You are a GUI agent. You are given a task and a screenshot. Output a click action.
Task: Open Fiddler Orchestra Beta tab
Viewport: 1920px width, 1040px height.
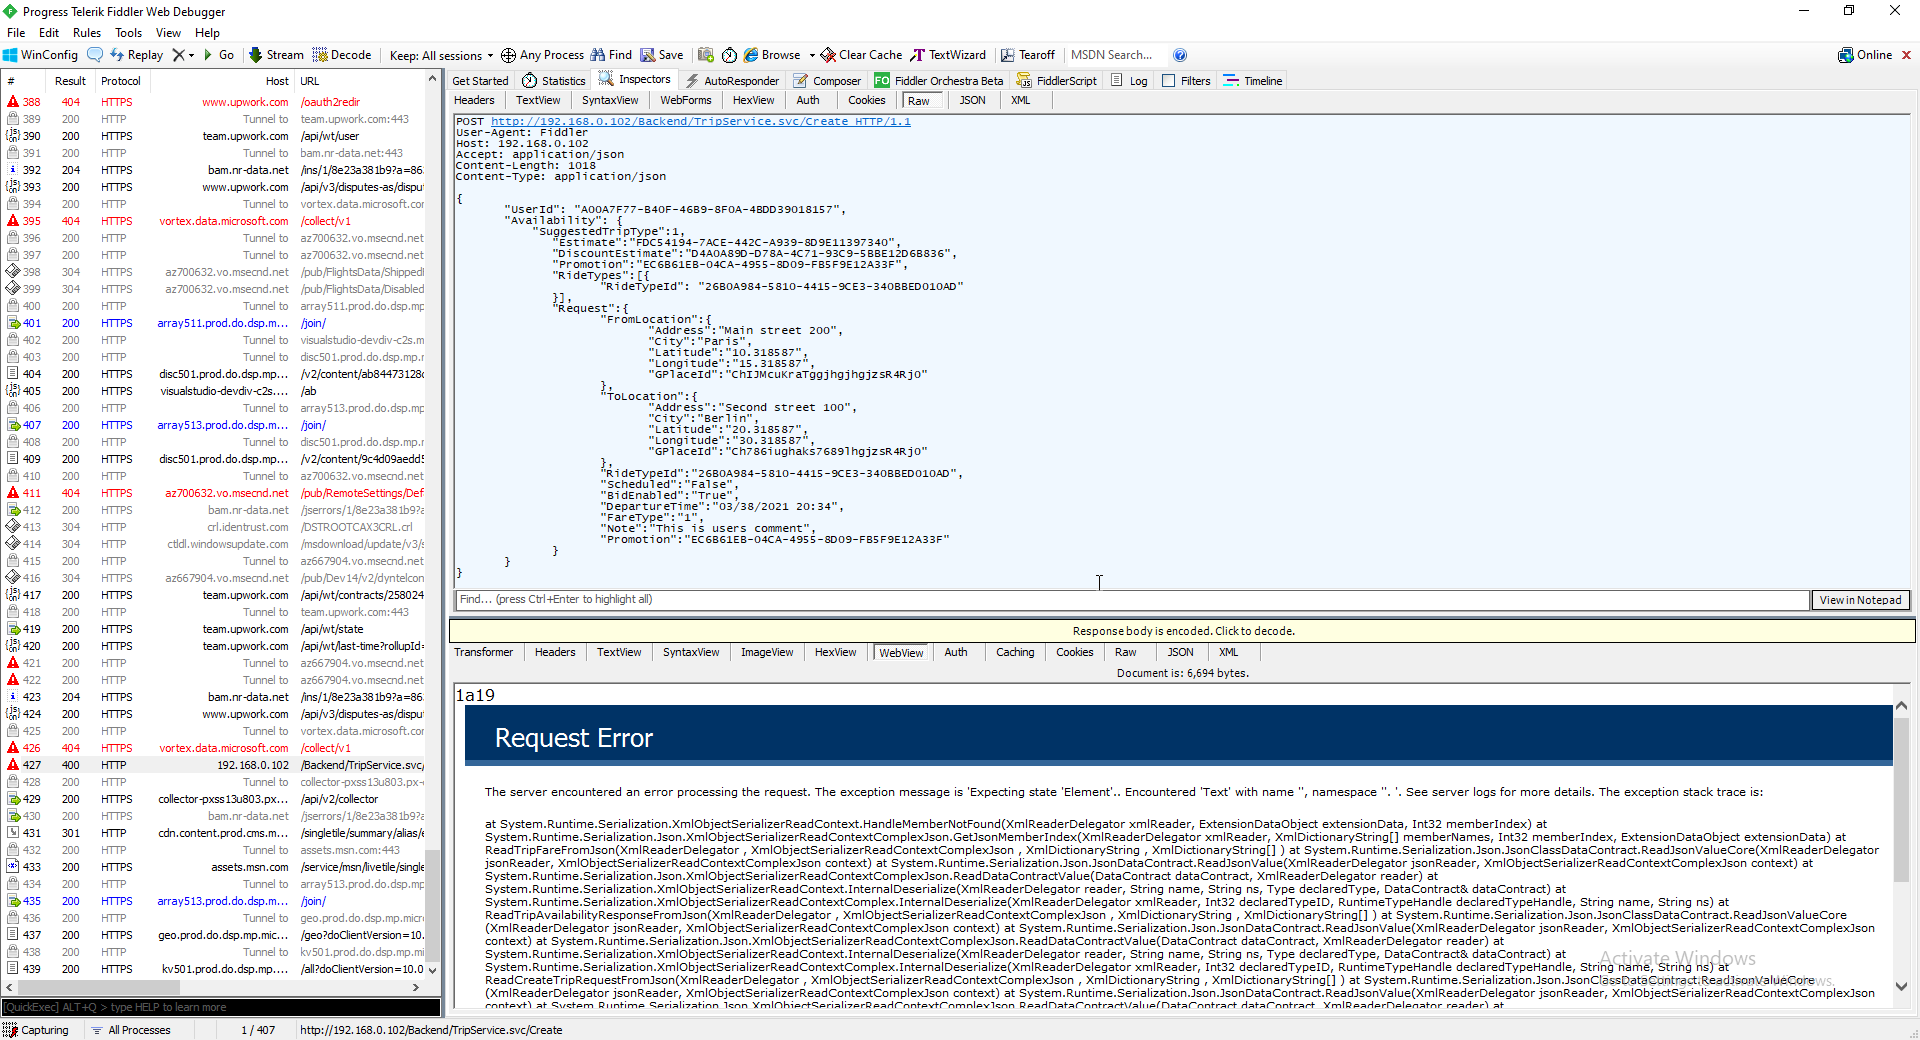pos(939,81)
